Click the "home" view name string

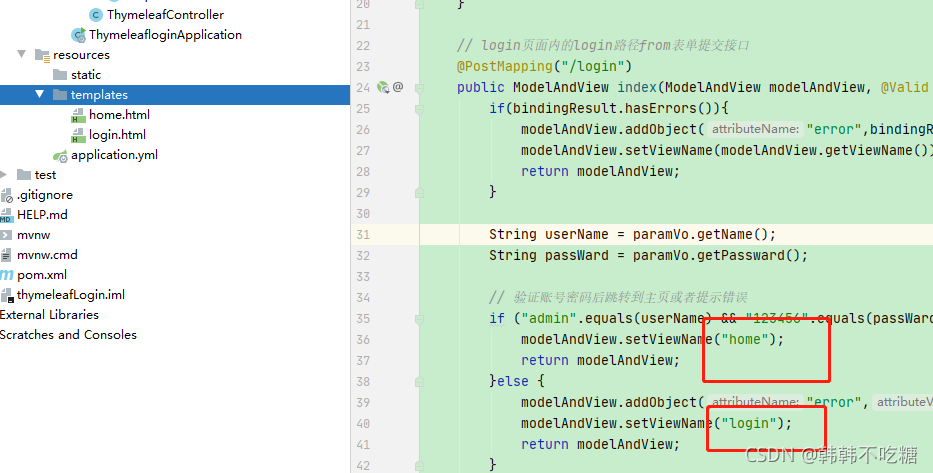pos(745,339)
